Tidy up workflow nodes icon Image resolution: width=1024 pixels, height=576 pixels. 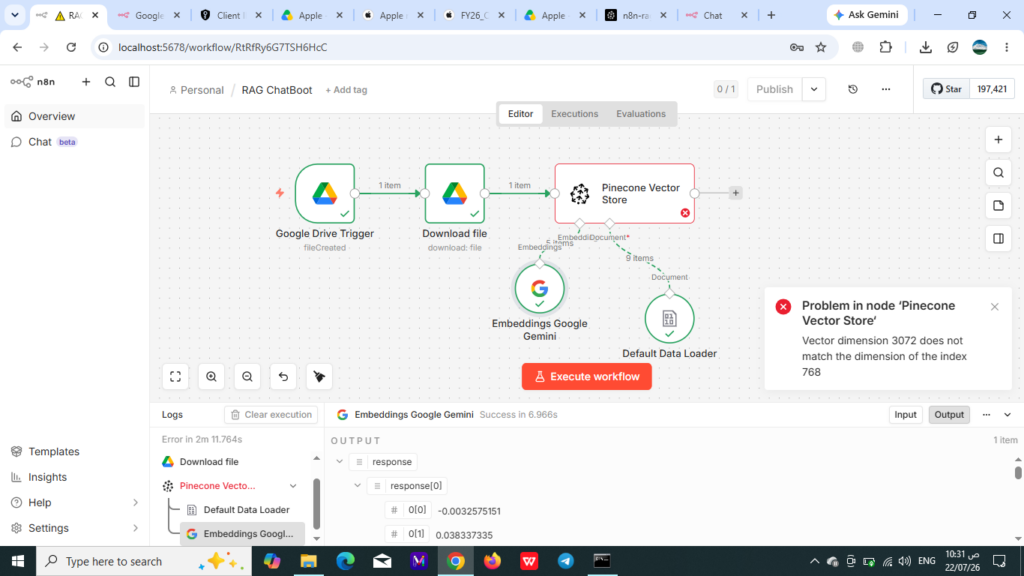pos(319,377)
